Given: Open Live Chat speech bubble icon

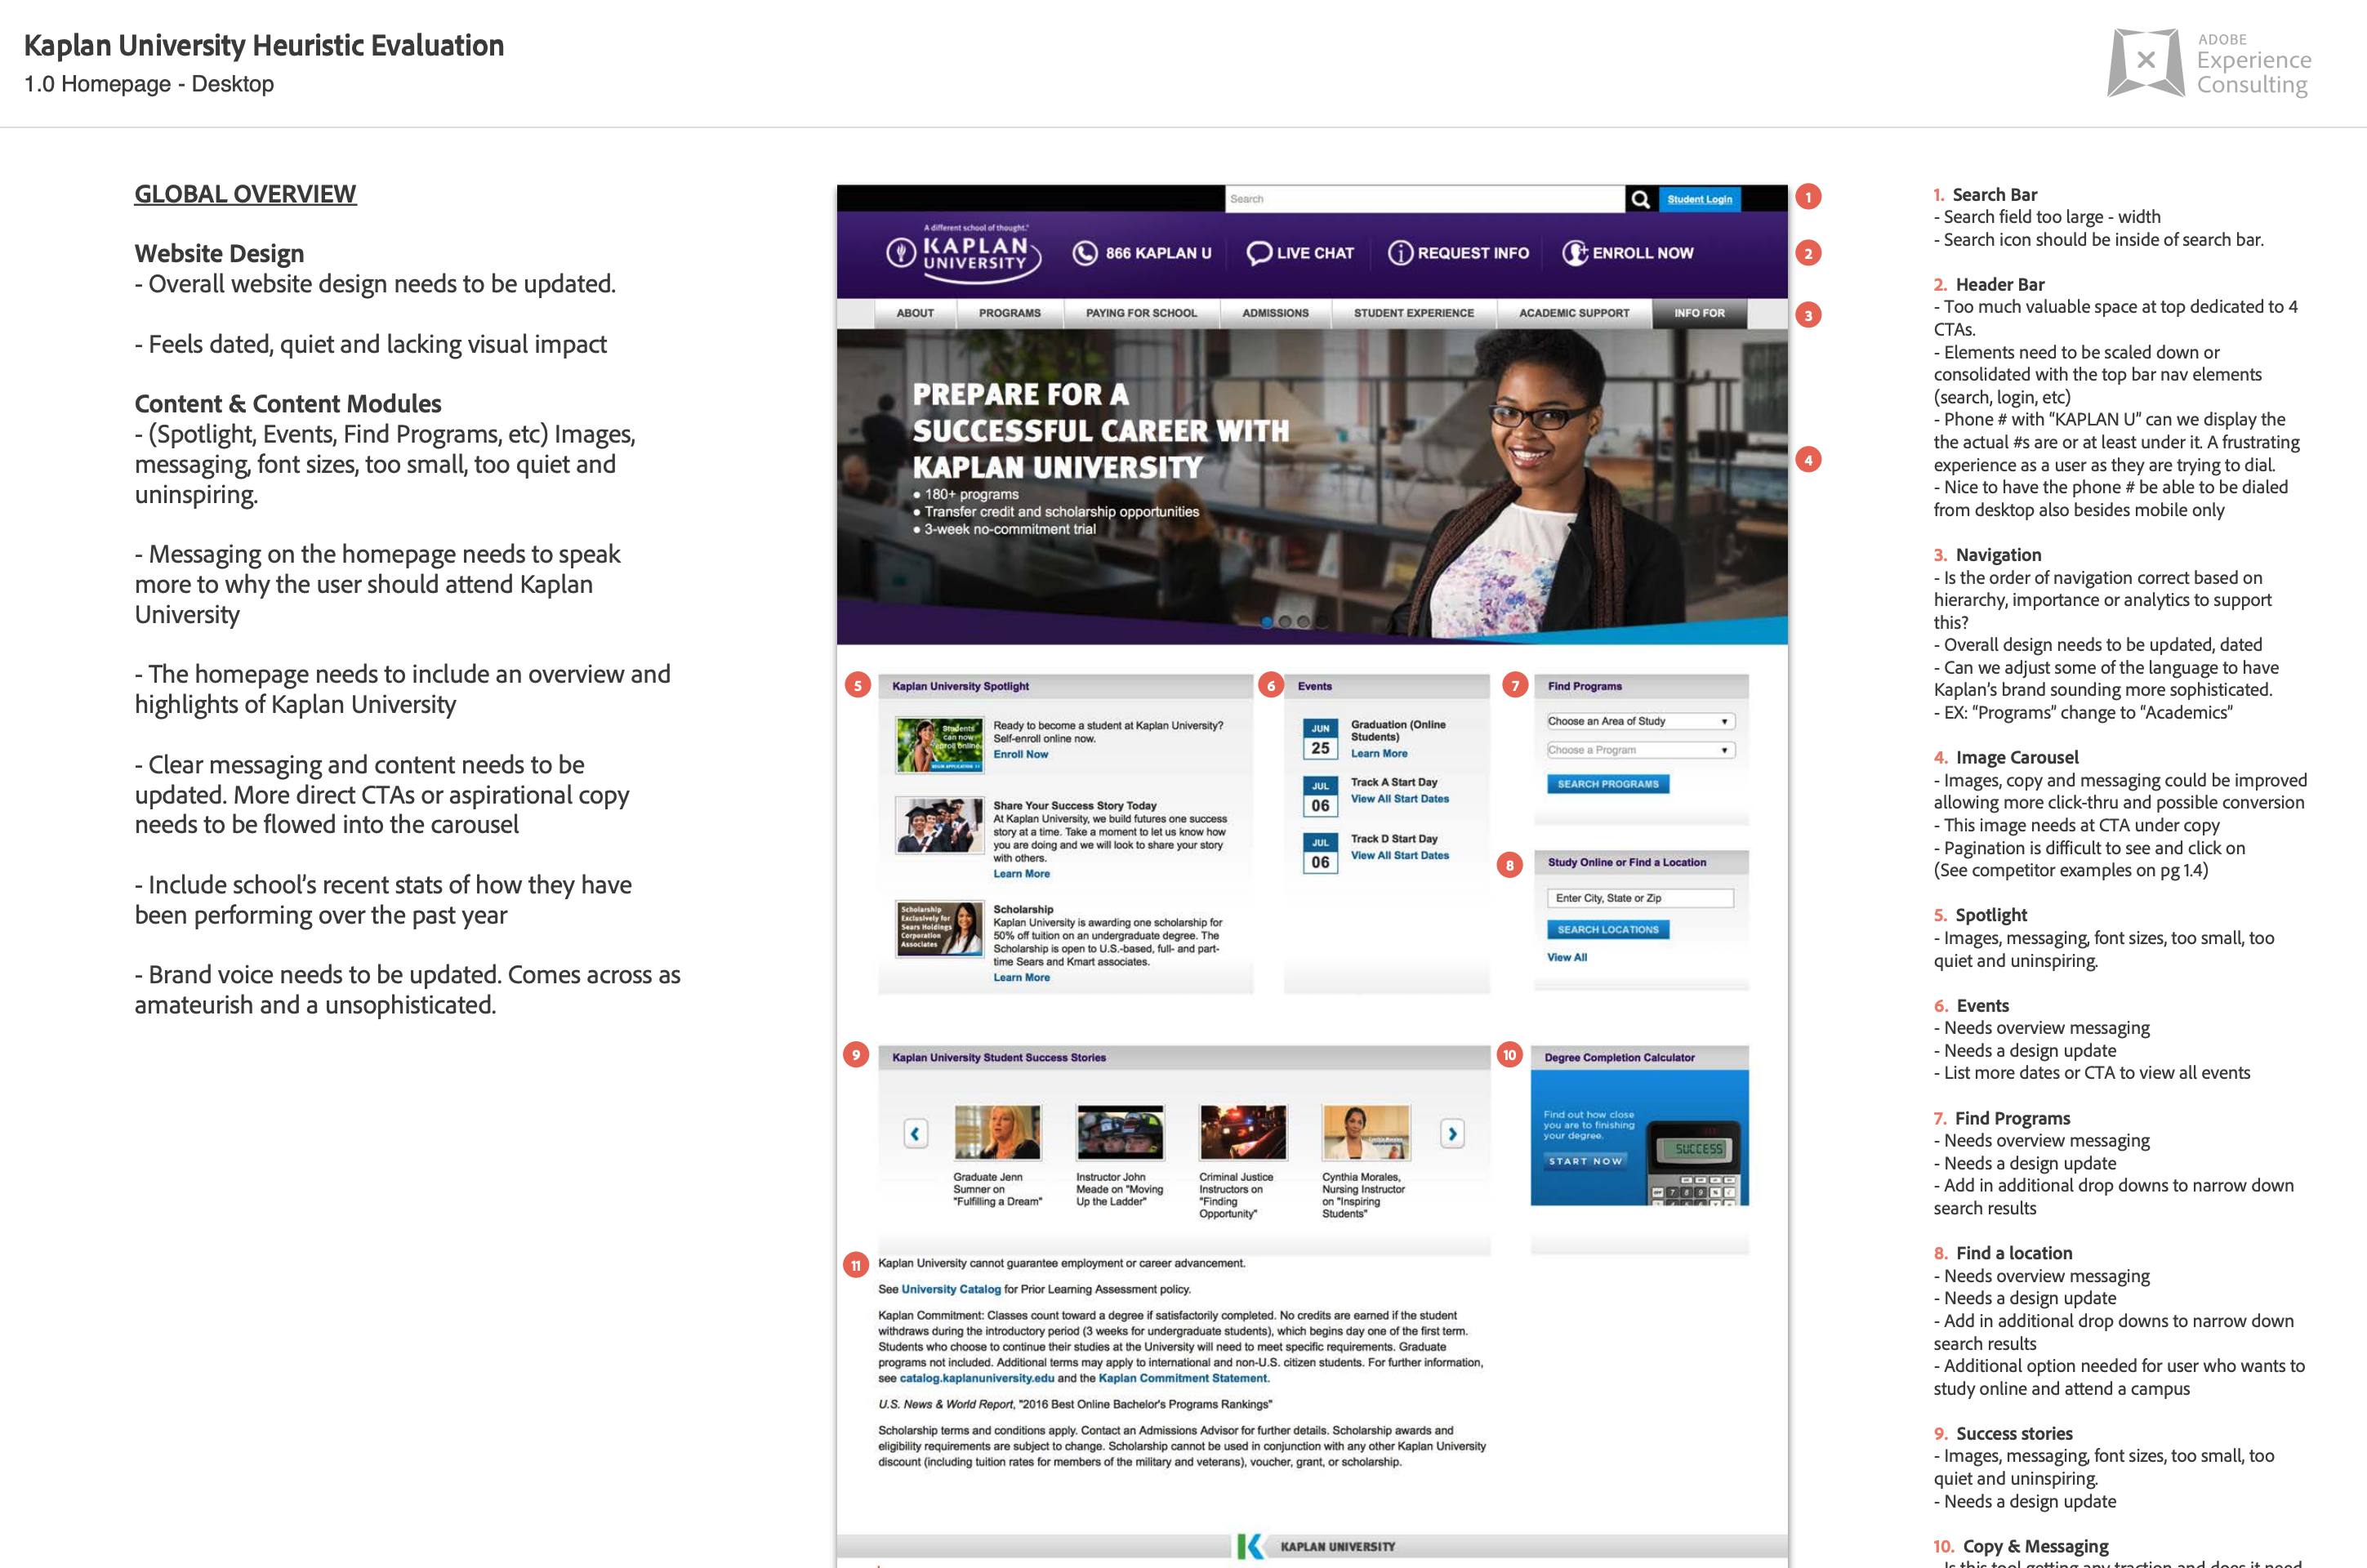Looking at the screenshot, I should click(x=1259, y=253).
